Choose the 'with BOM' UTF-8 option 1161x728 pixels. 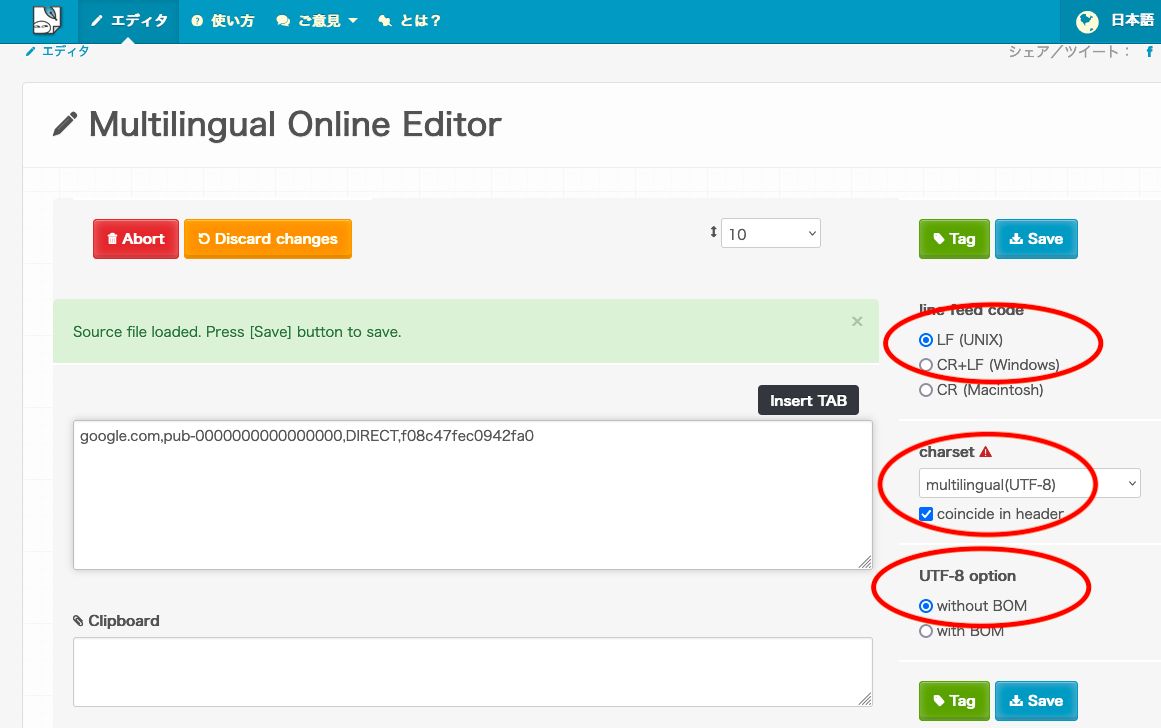926,631
